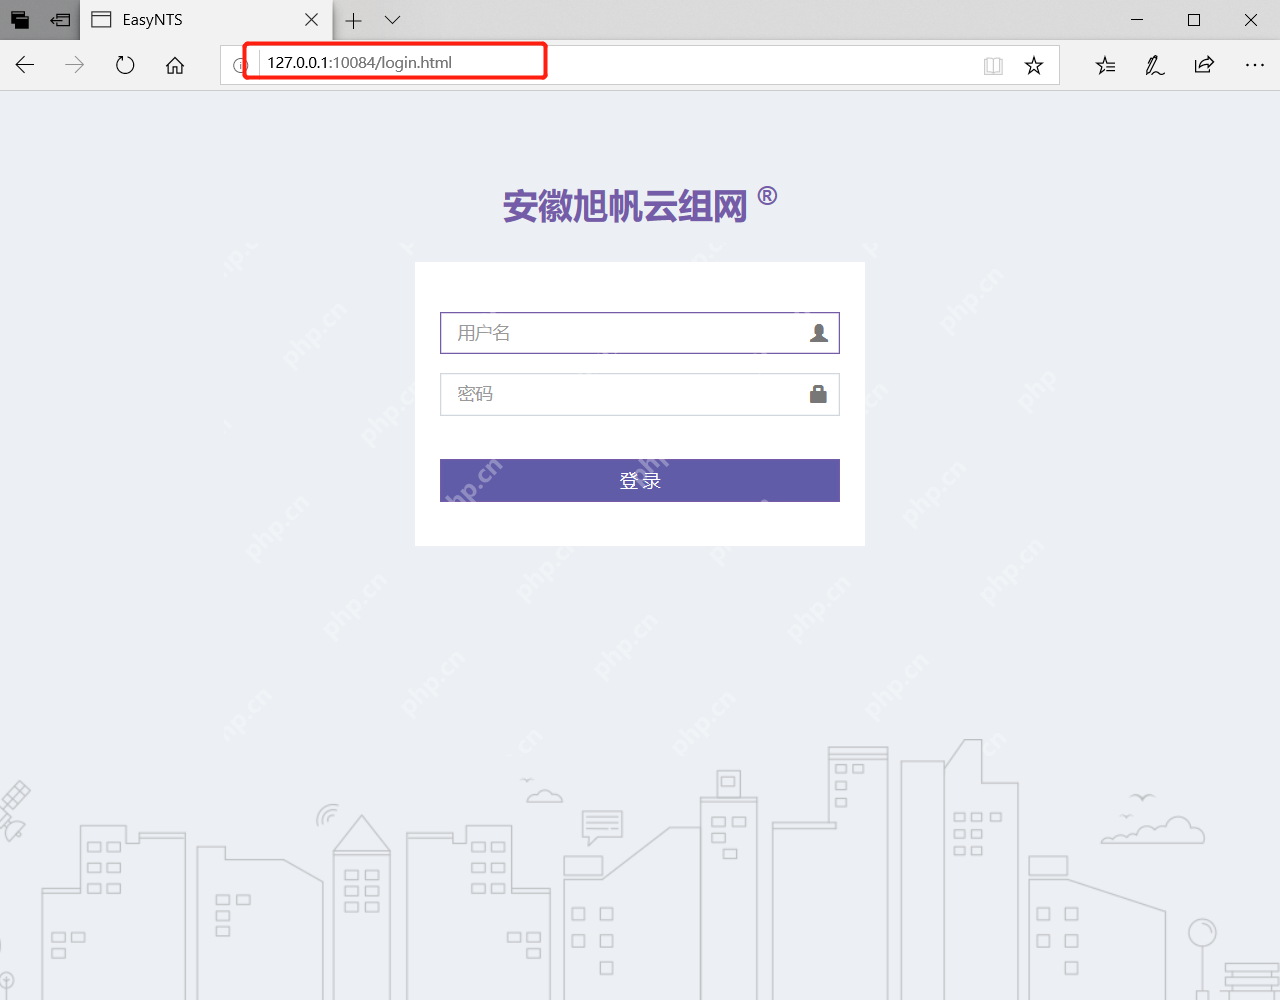Refresh the login page

[x=124, y=64]
